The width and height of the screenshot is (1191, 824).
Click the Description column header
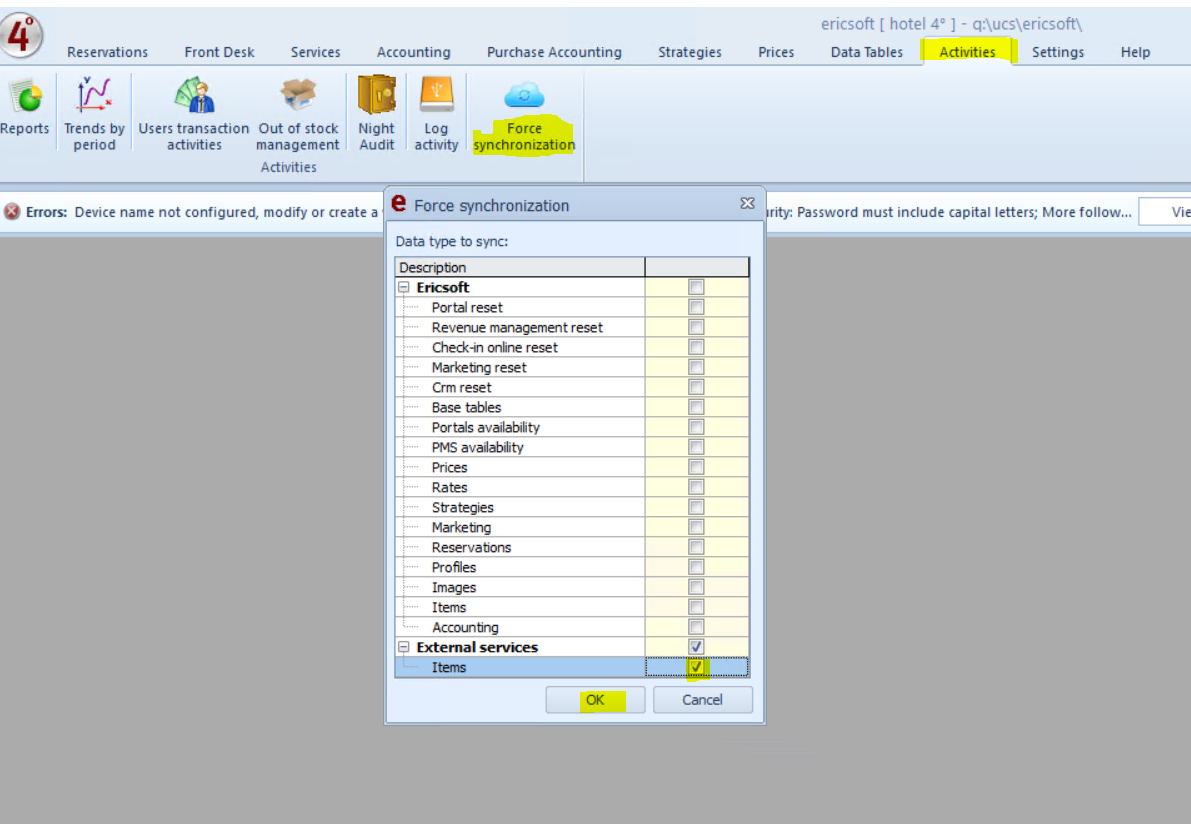520,267
